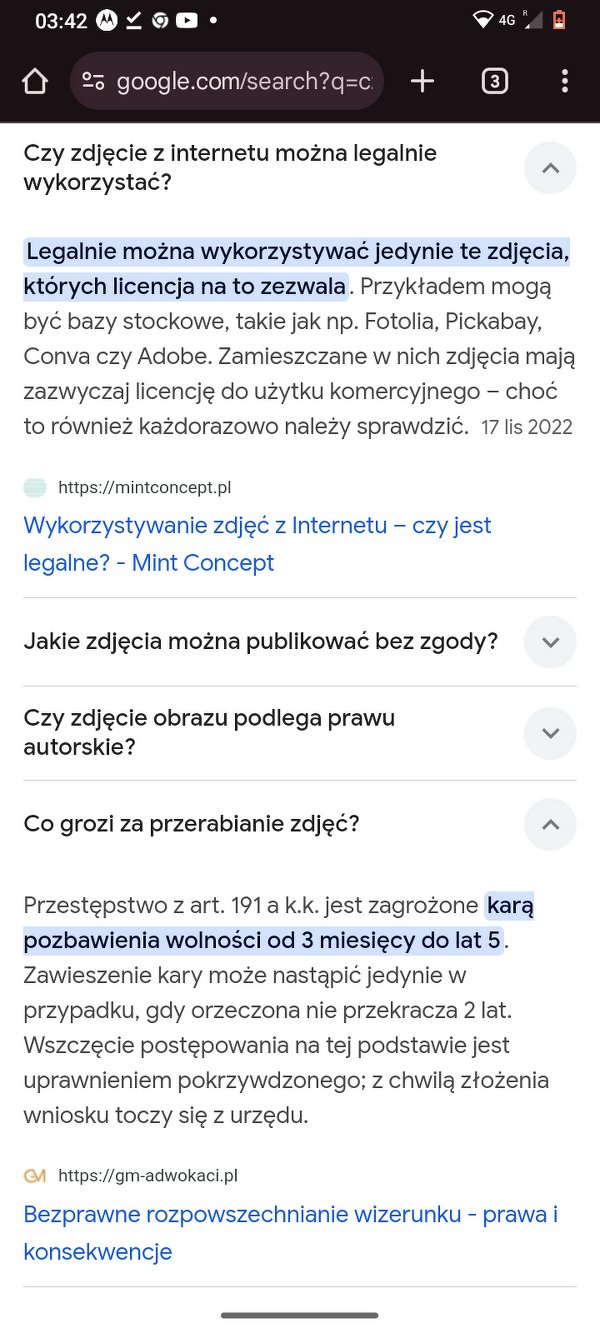Tap the mintconcept.pl favicon
Viewport: 600px width, 1333px height.
click(x=35, y=488)
